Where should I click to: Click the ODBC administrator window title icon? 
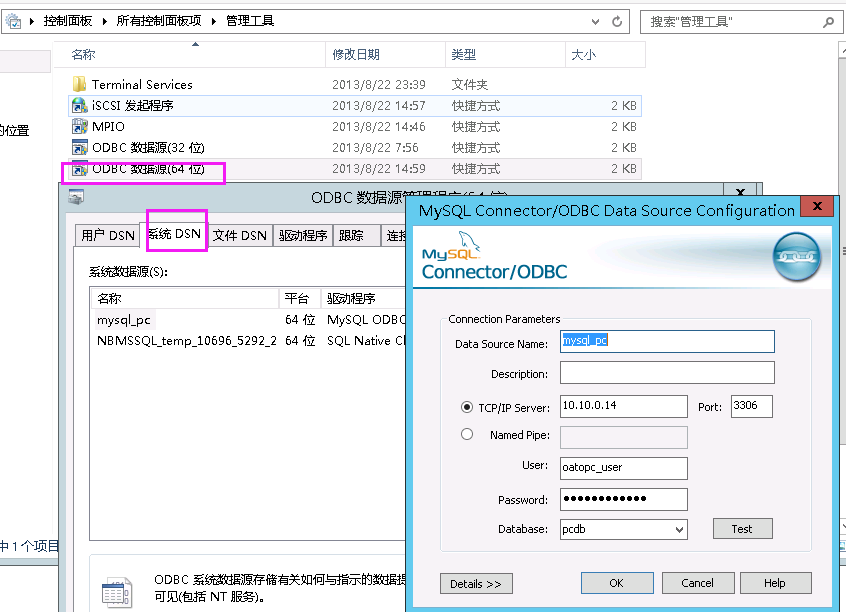pyautogui.click(x=76, y=197)
